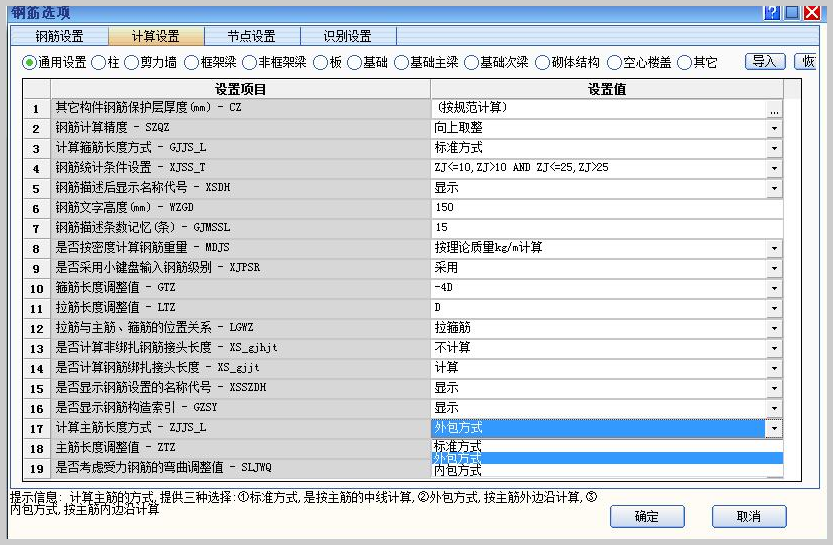Choose 标准方式 from the open list
Viewport: 833px width, 545px height.
pyautogui.click(x=458, y=446)
